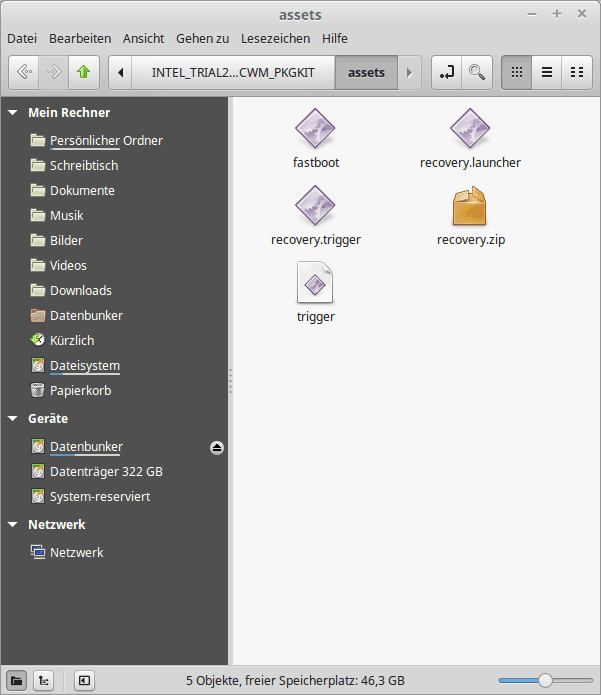The height and width of the screenshot is (695, 601).
Task: Click the Downloads folder icon in sidebar
Action: point(38,290)
